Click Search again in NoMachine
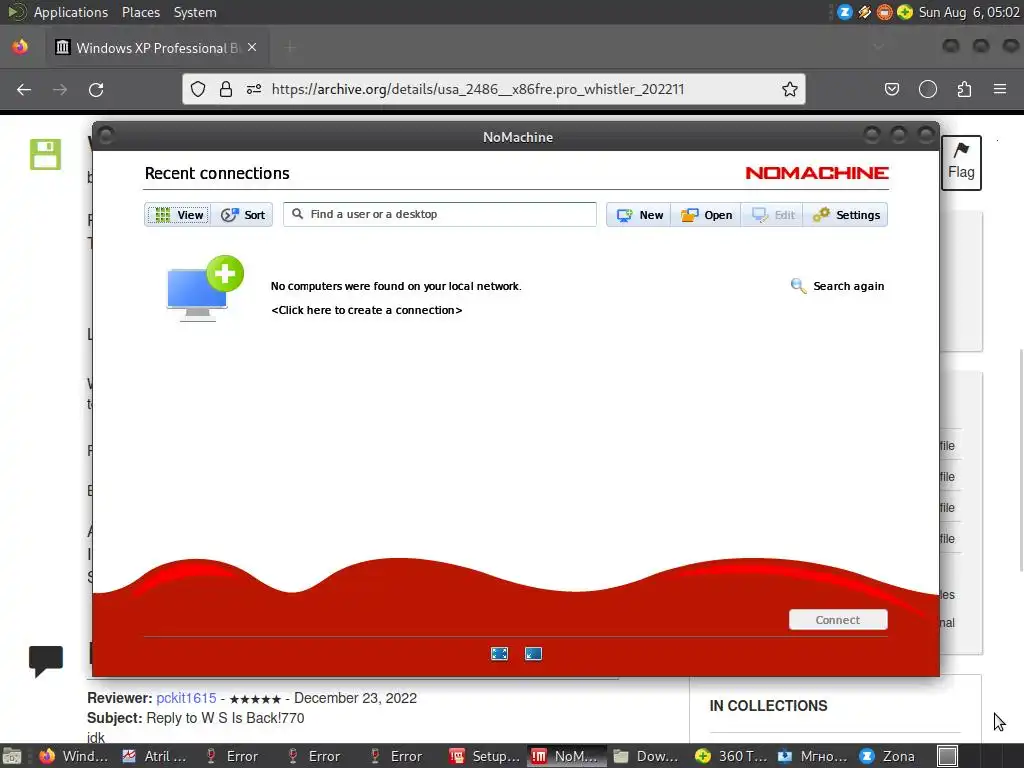 837,286
